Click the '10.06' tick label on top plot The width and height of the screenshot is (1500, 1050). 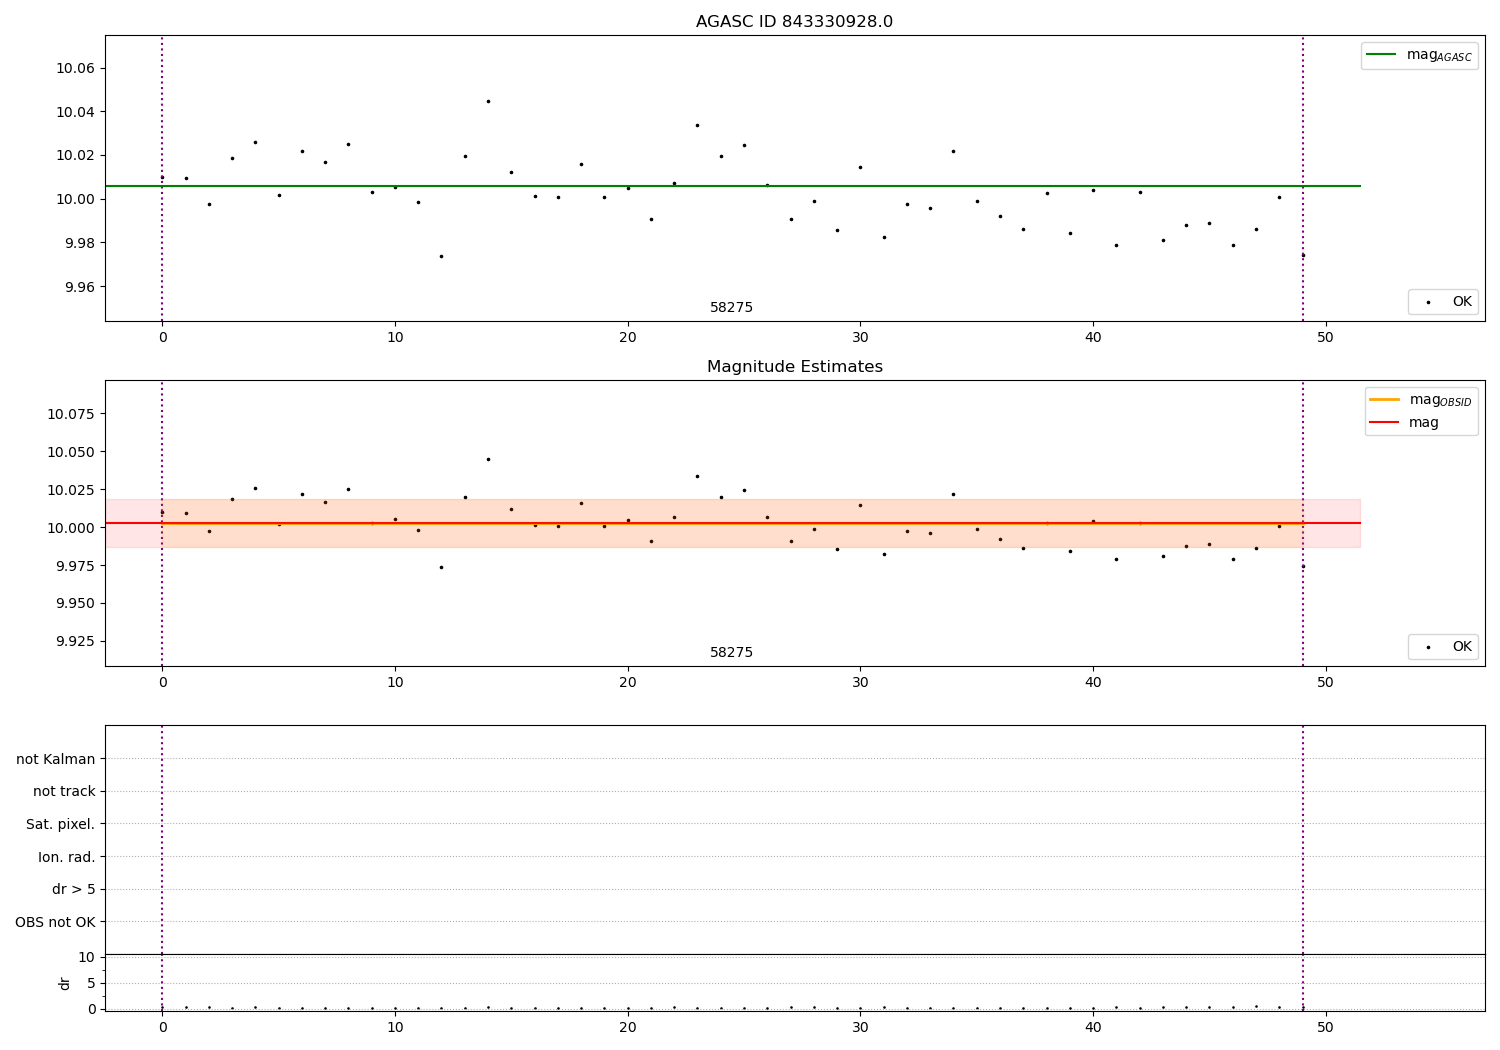click(x=75, y=68)
